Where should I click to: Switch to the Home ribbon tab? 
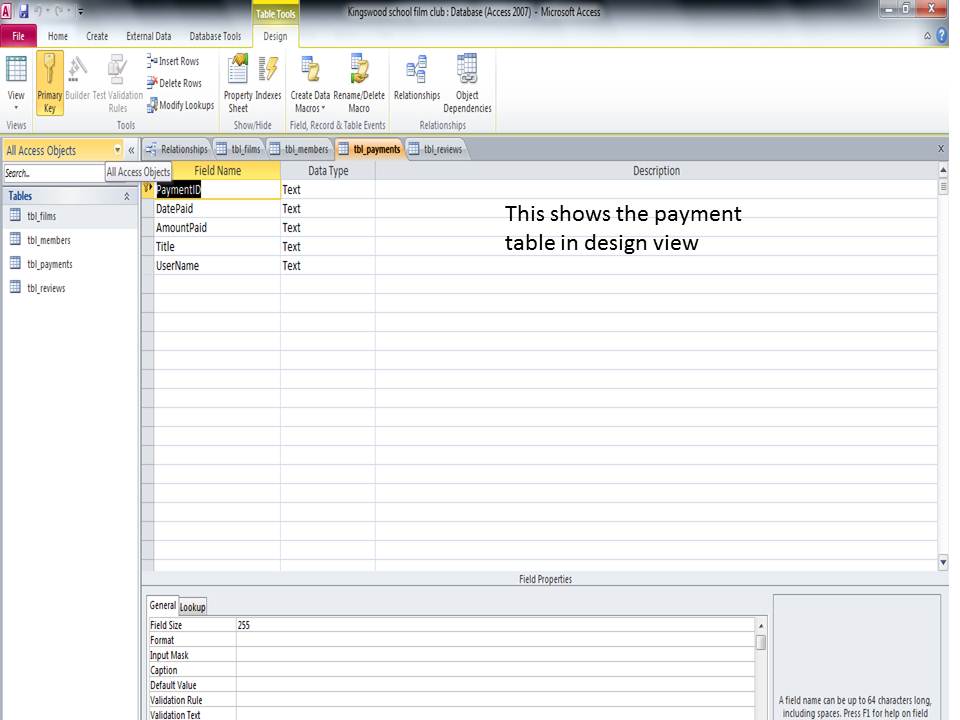58,36
